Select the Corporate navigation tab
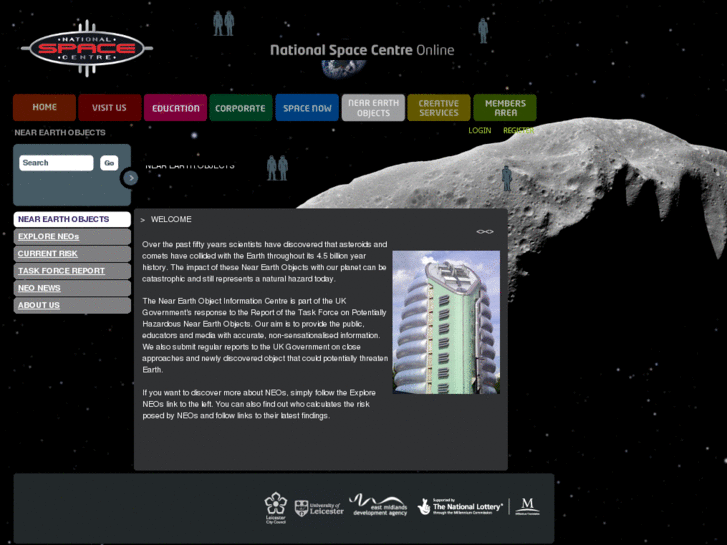Screen dimensions: 727x545 point(241,107)
